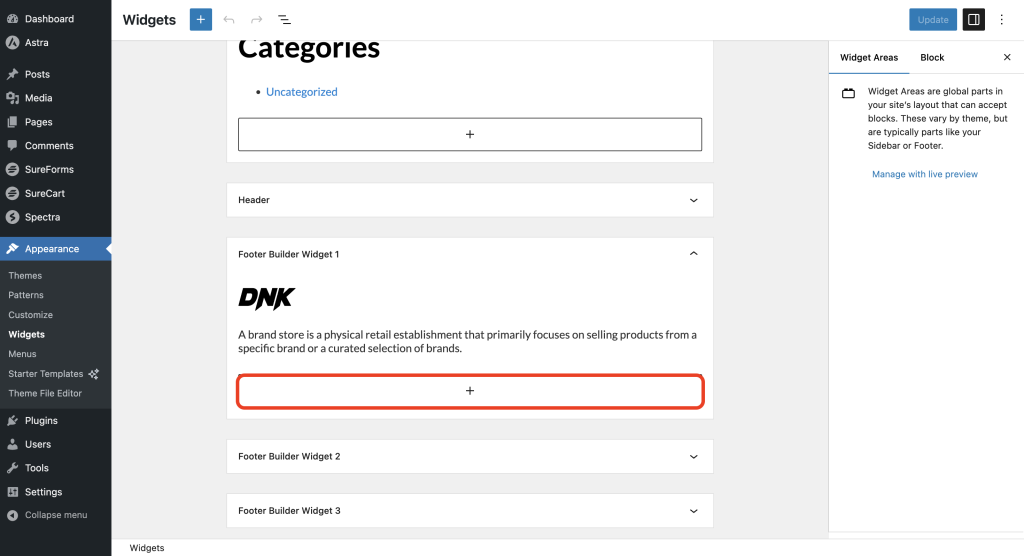Open the three-dot Options menu
1024x556 pixels.
coord(1002,20)
